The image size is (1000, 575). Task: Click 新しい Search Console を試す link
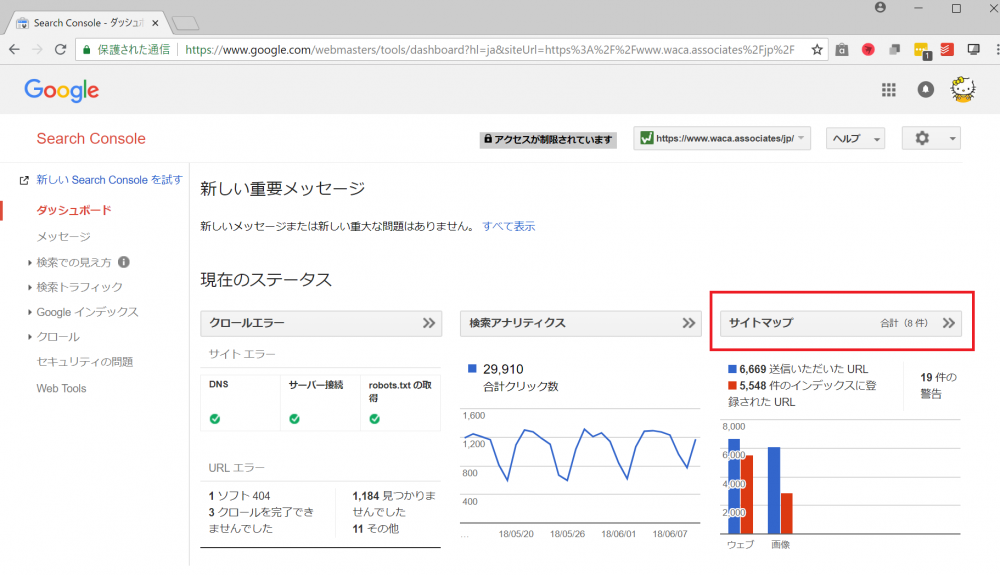coord(109,180)
